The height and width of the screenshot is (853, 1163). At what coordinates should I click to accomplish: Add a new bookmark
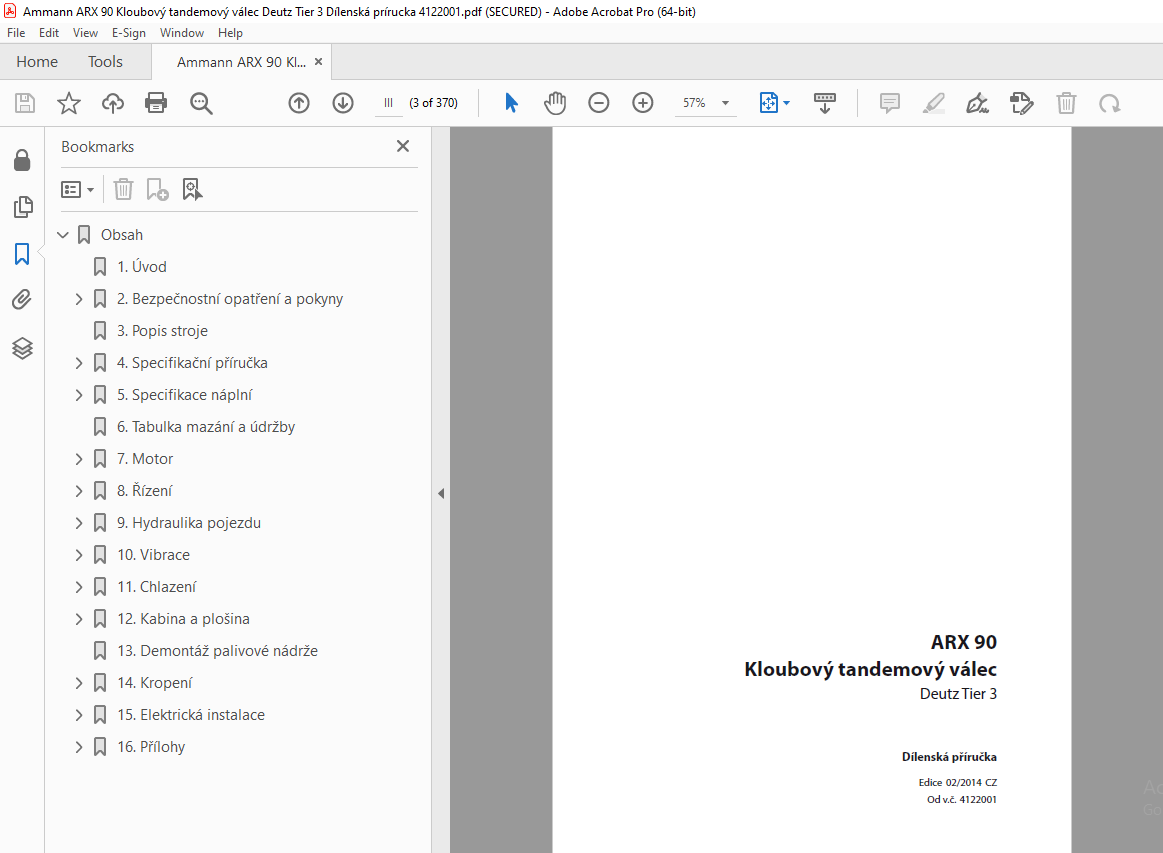pyautogui.click(x=157, y=190)
